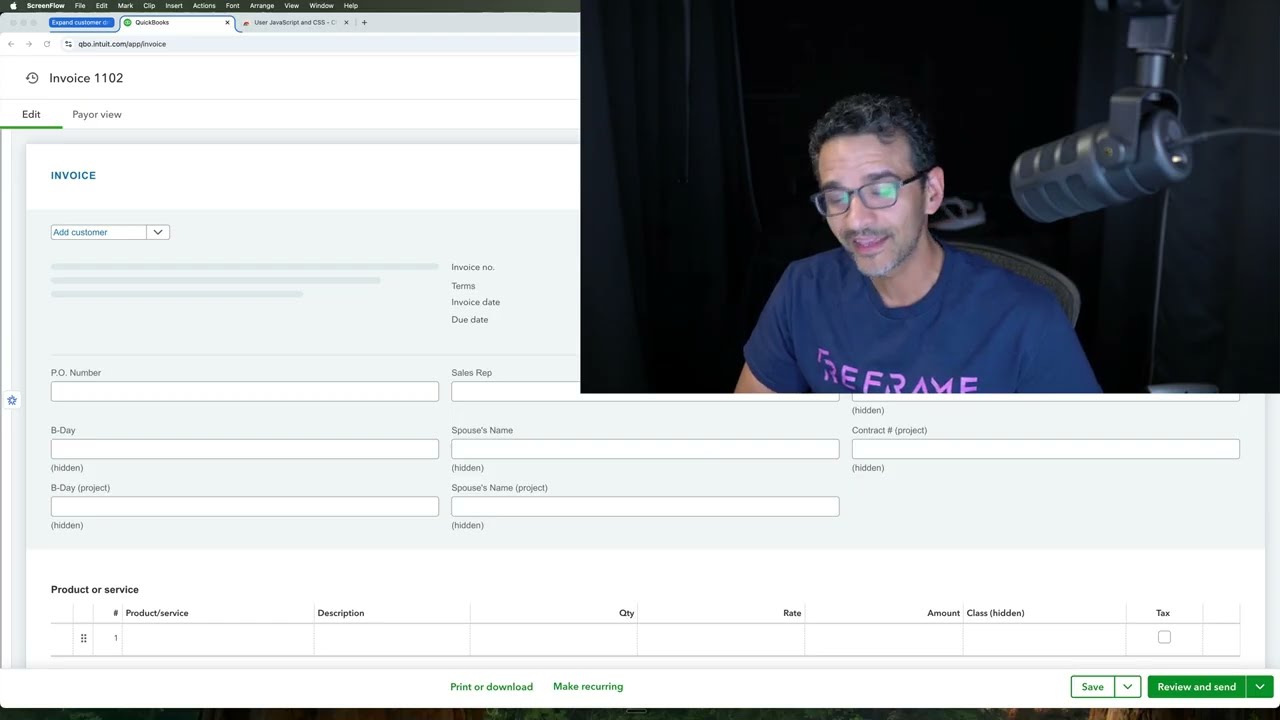The width and height of the screenshot is (1280, 720).
Task: Click the browser back arrow
Action: coord(11,44)
